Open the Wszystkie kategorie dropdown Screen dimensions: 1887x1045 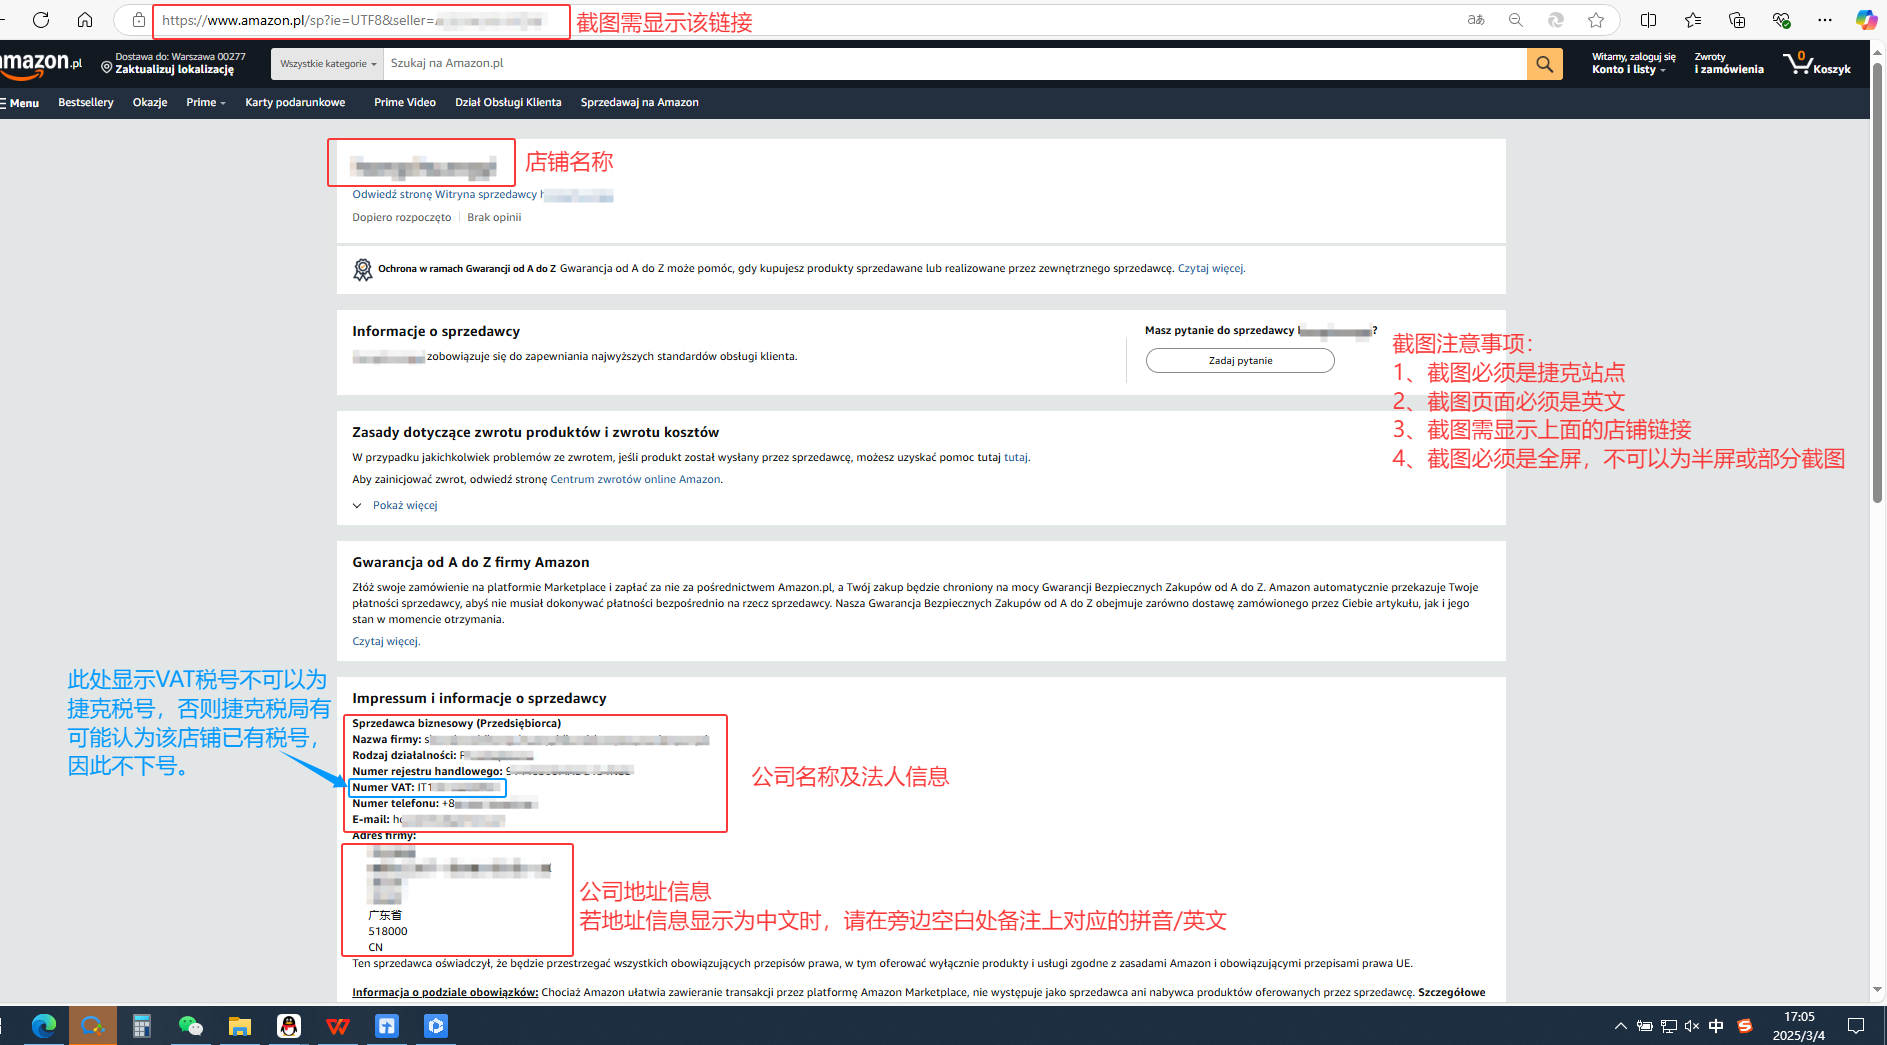(x=327, y=64)
